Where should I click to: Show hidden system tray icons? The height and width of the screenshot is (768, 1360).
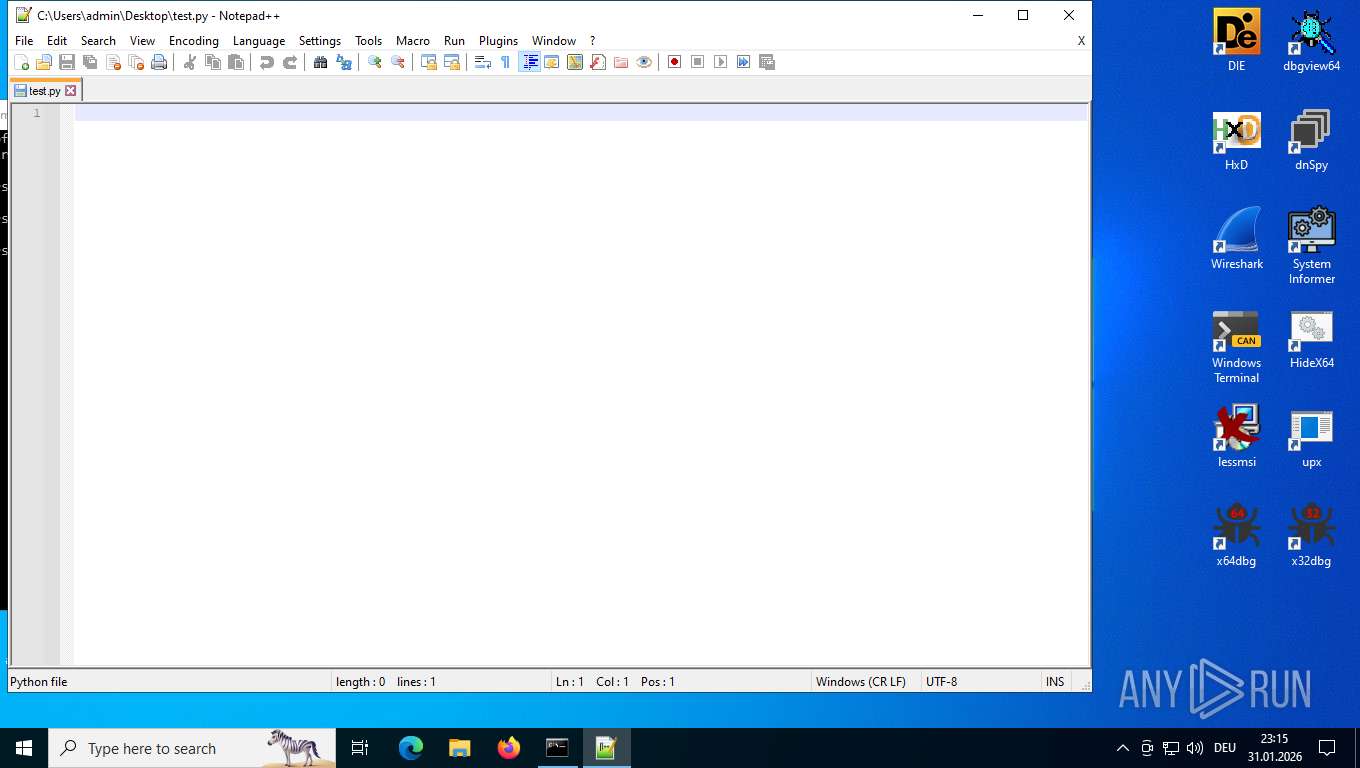pos(1122,748)
